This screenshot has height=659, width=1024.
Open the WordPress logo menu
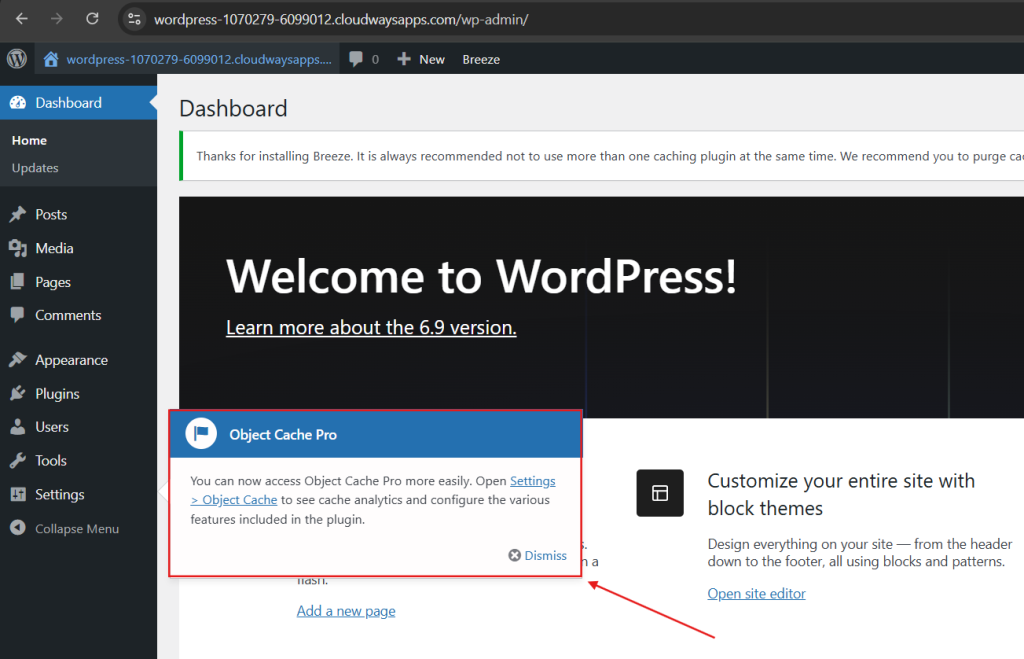point(17,59)
